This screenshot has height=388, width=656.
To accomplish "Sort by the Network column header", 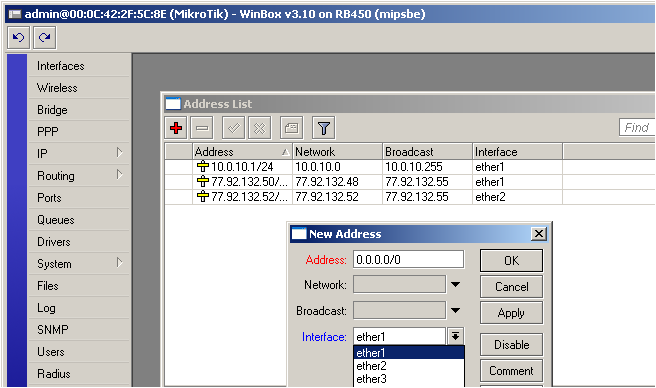I will point(337,152).
